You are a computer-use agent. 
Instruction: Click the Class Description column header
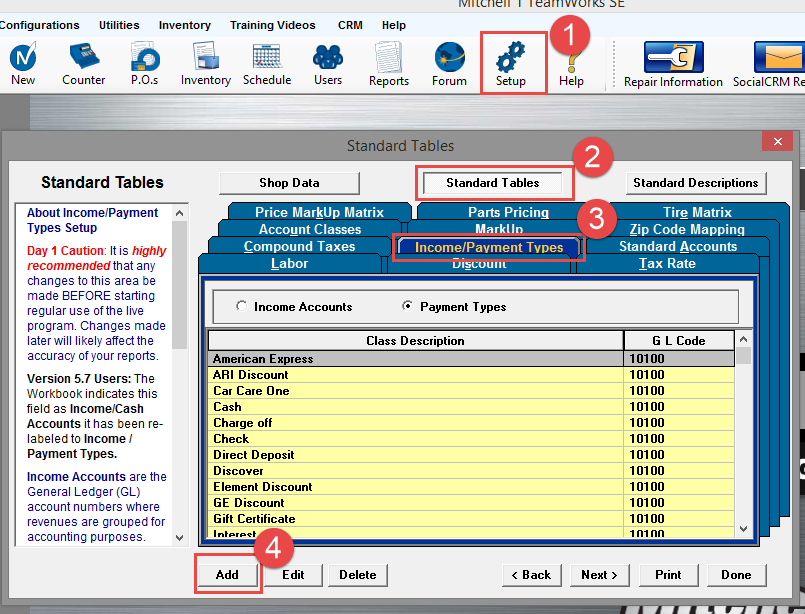(x=415, y=340)
